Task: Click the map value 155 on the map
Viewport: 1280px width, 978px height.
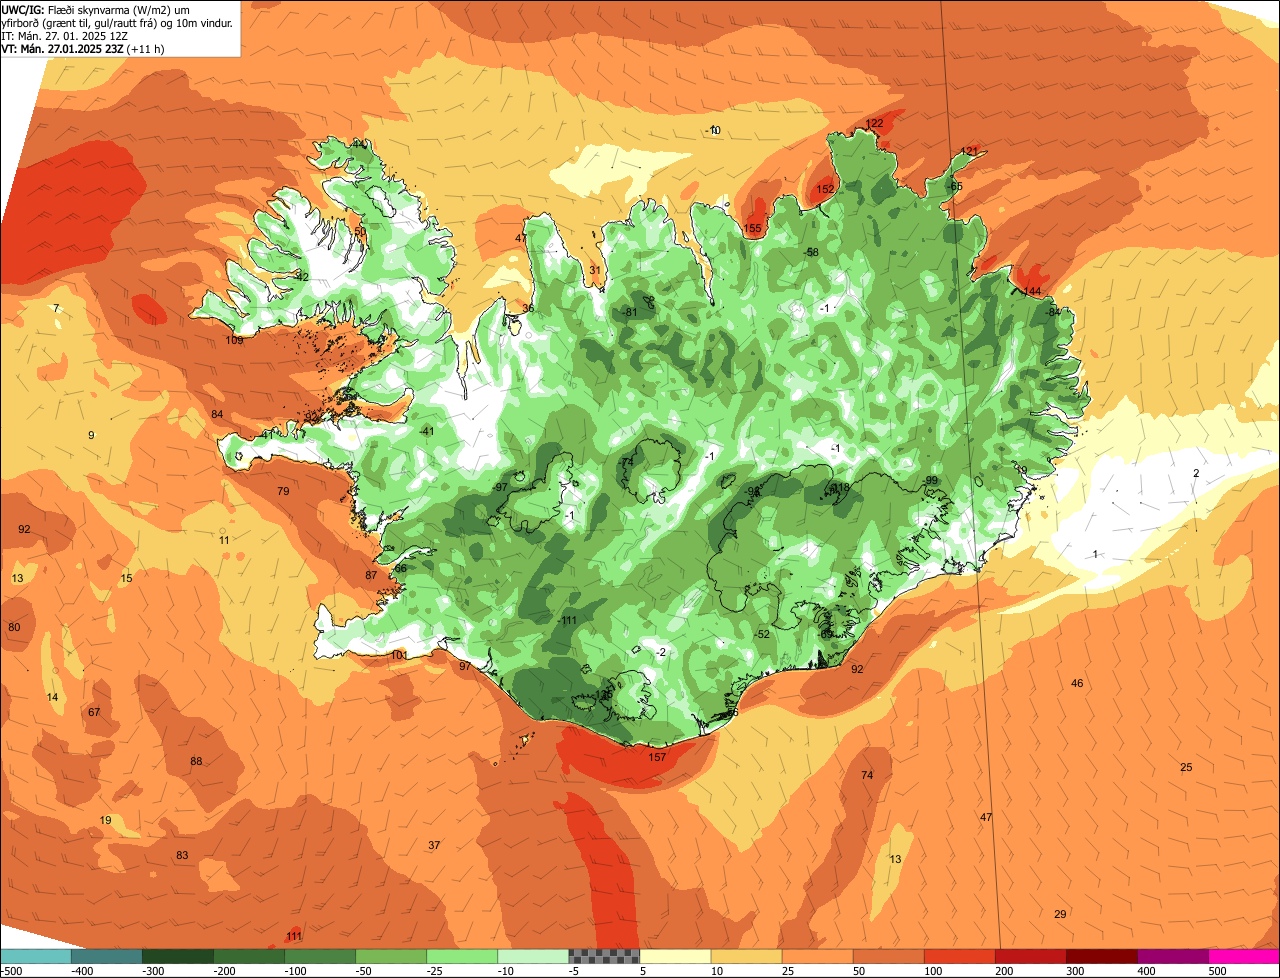Action: pyautogui.click(x=752, y=229)
